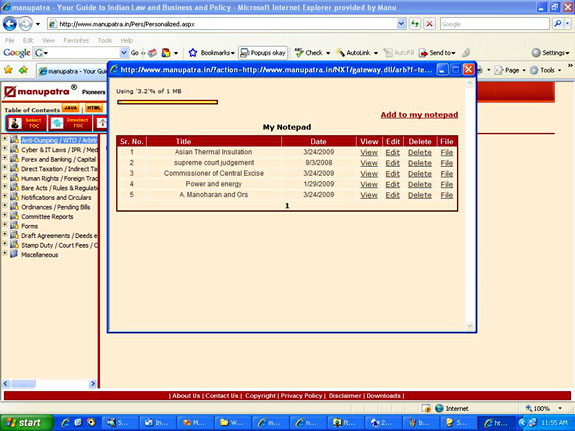Click the manupatra logo
Image resolution: width=575 pixels, height=431 pixels.
click(40, 91)
